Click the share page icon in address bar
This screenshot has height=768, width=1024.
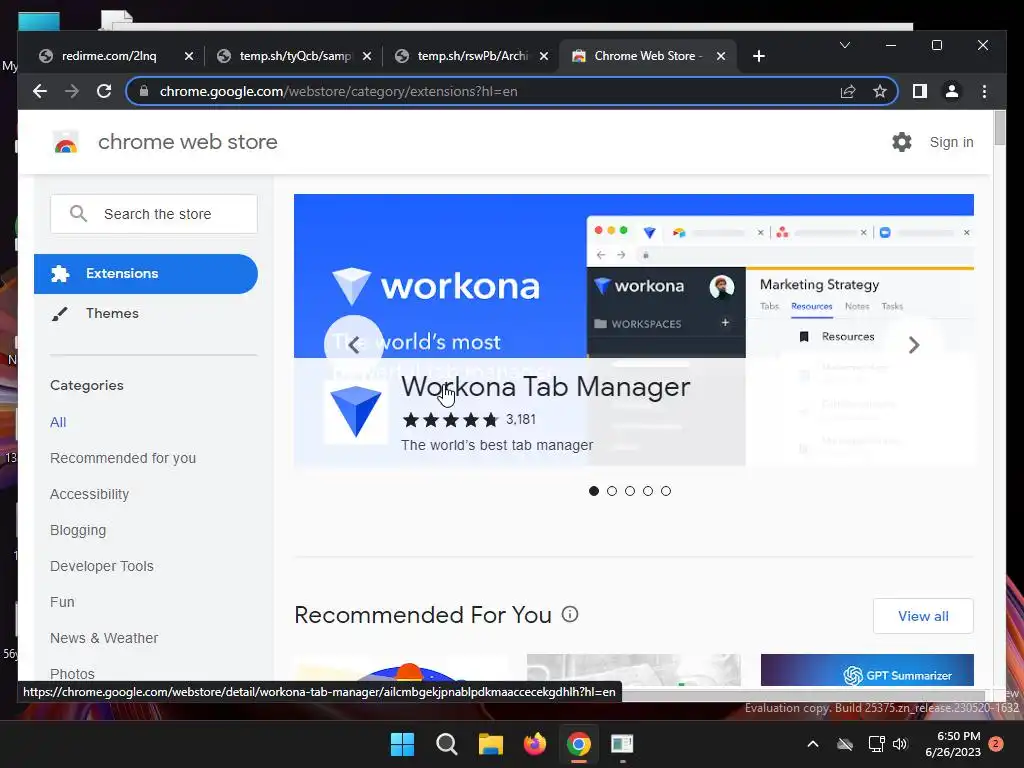pos(848,91)
